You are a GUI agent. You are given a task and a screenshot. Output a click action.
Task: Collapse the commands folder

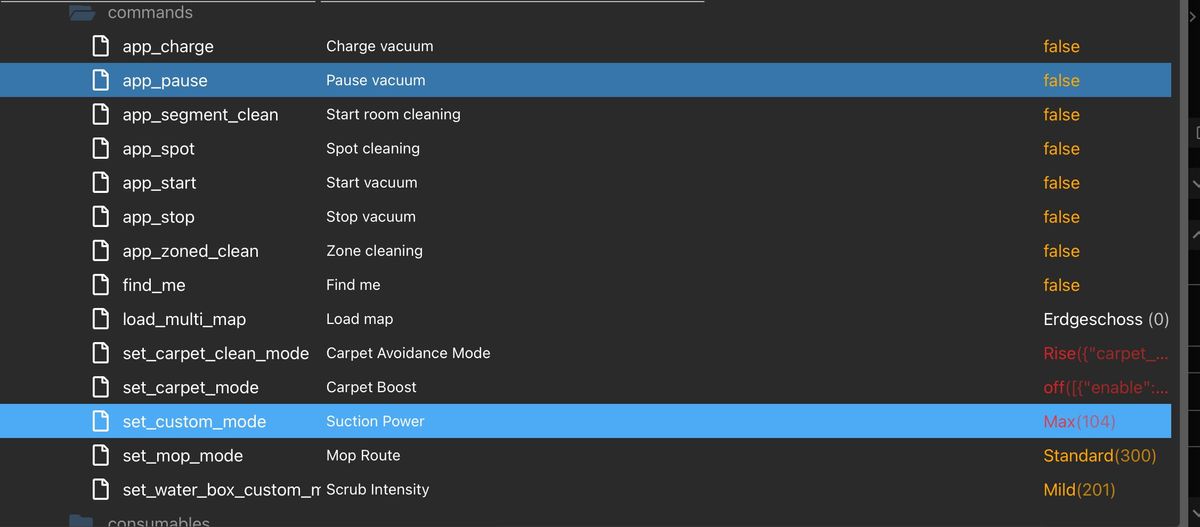[x=82, y=13]
